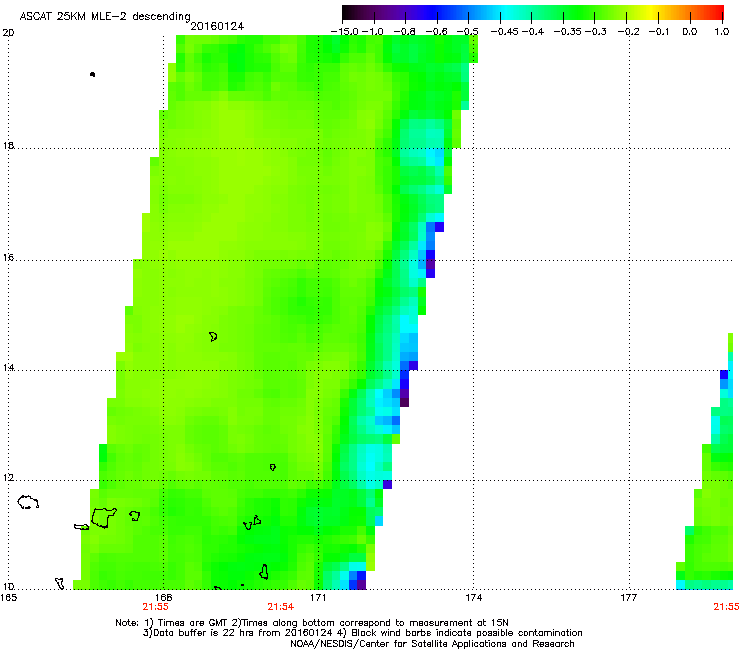Screen dimensions: 740x650
Task: Select the latitude label "16"
Action: tap(8, 258)
